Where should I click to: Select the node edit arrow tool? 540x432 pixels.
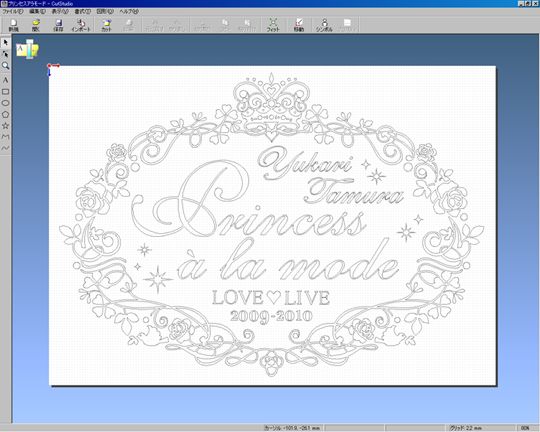(x=6, y=54)
